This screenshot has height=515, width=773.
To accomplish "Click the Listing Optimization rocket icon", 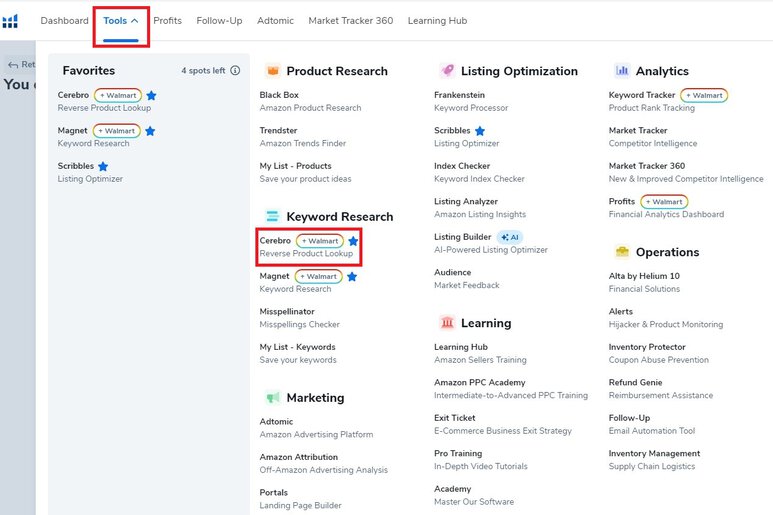I will (x=447, y=70).
